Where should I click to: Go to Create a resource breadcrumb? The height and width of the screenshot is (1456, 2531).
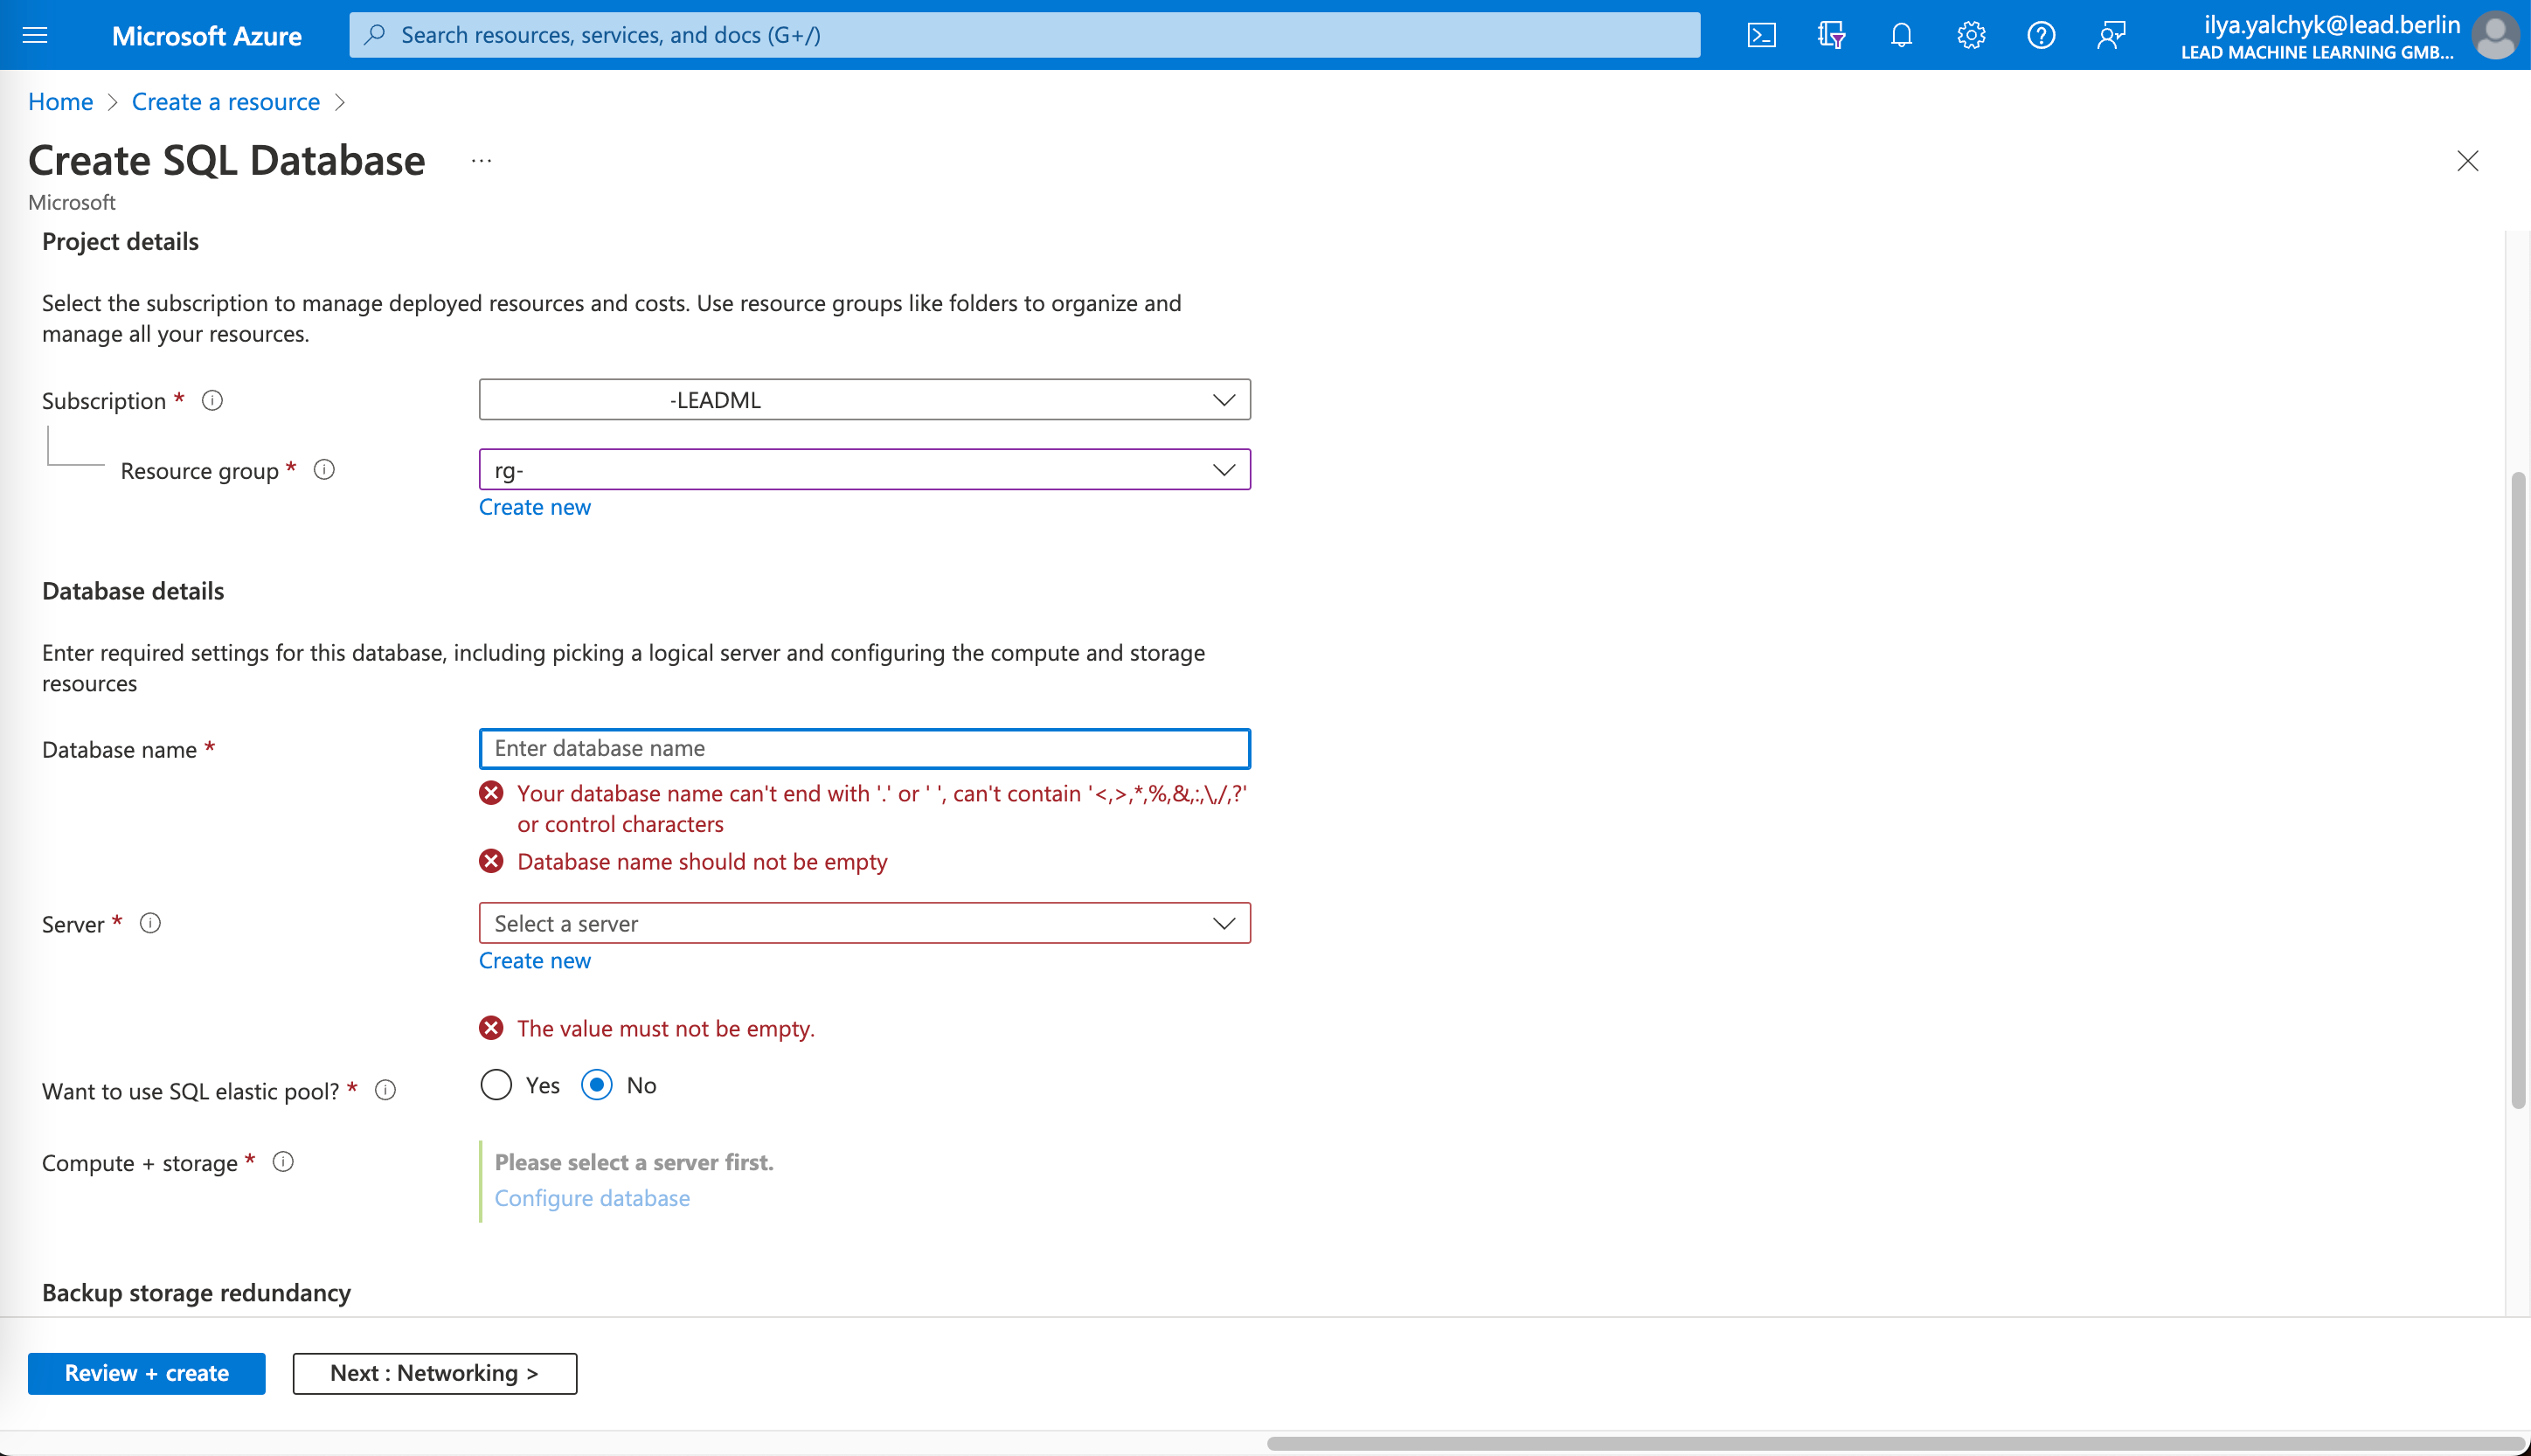pyautogui.click(x=225, y=102)
